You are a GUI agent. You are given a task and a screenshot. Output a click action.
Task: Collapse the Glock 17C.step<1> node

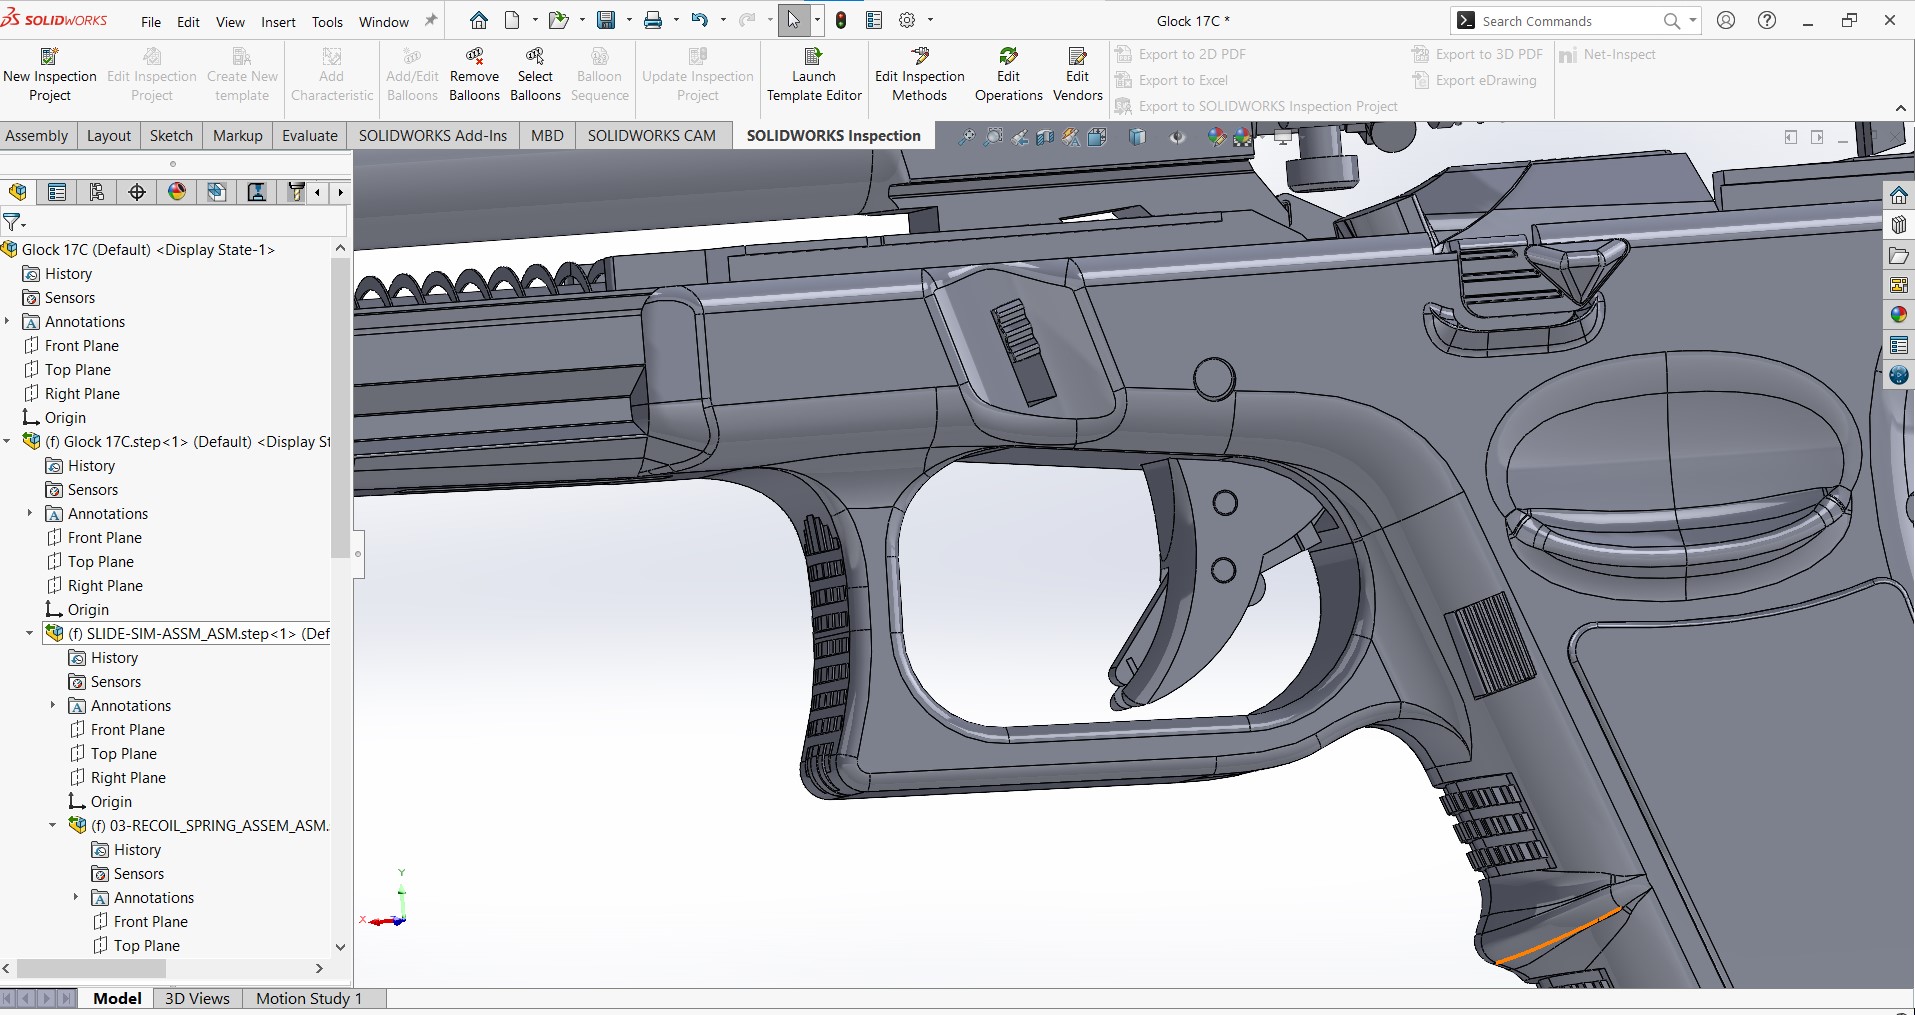coord(8,441)
